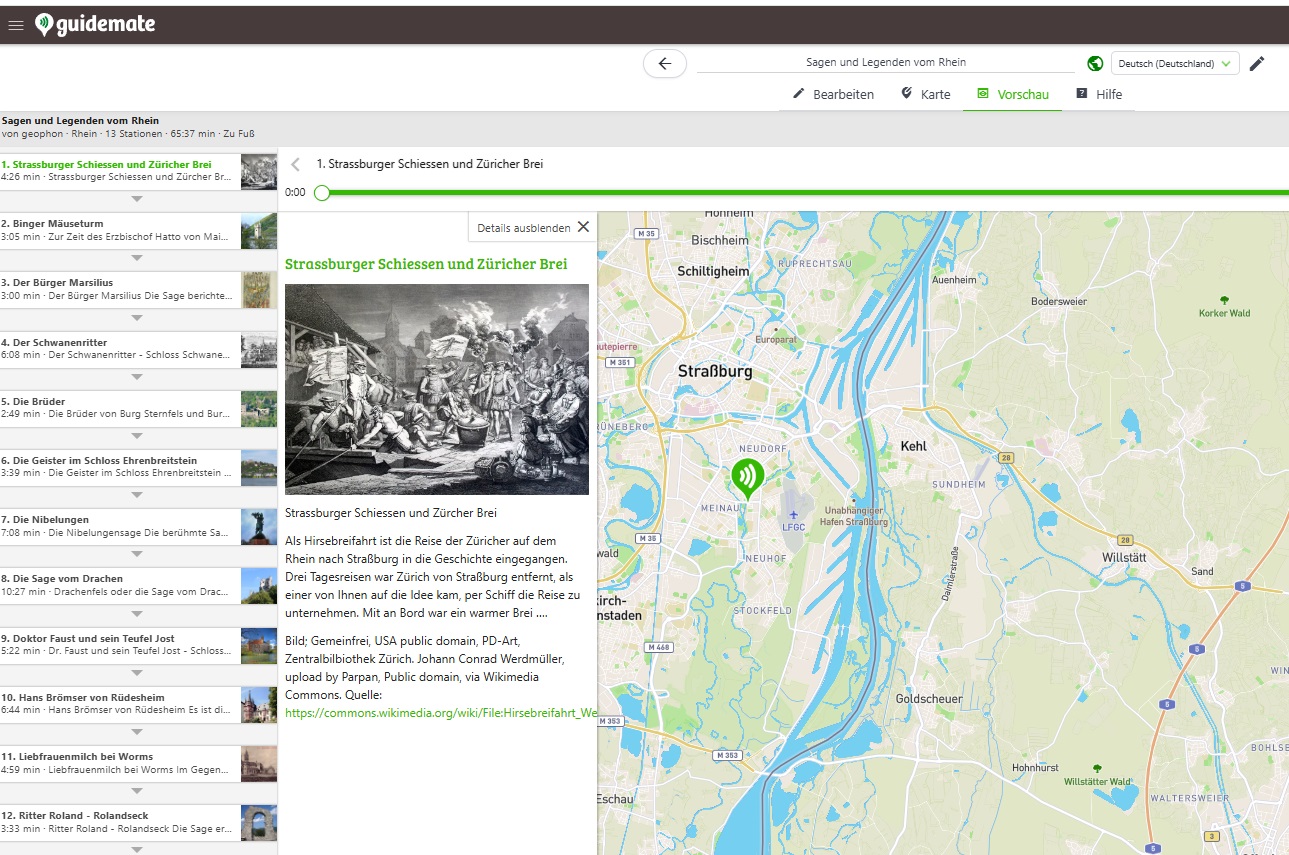
Task: Click the guidemate logo
Action: (x=95, y=24)
